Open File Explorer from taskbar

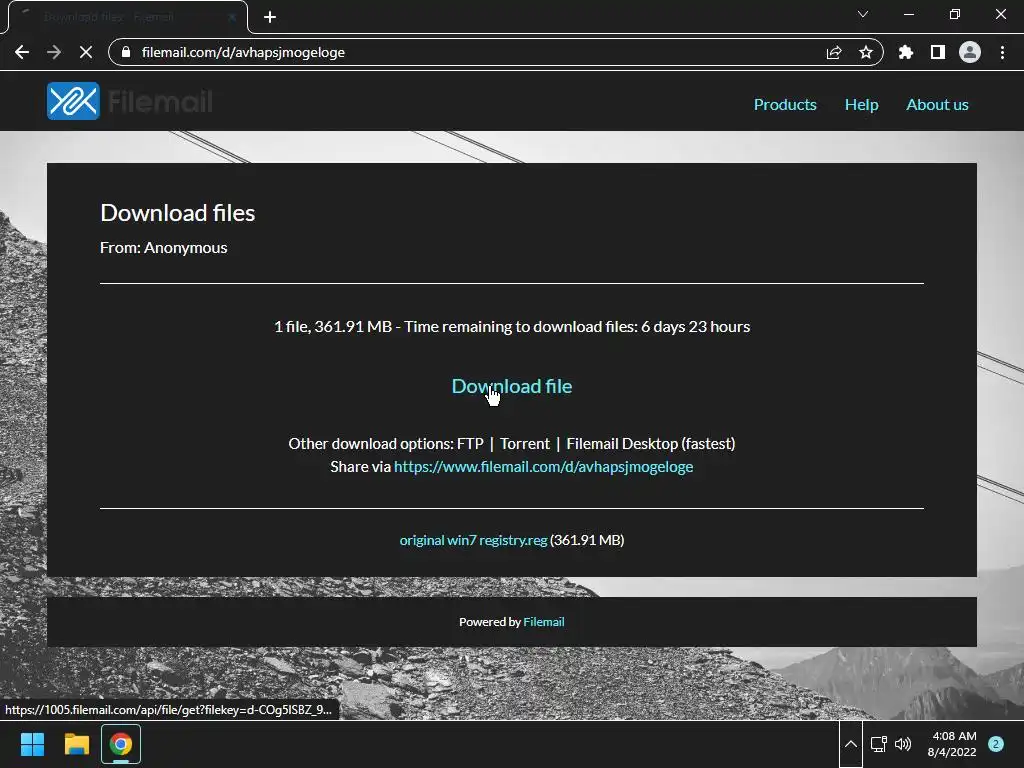[x=76, y=744]
